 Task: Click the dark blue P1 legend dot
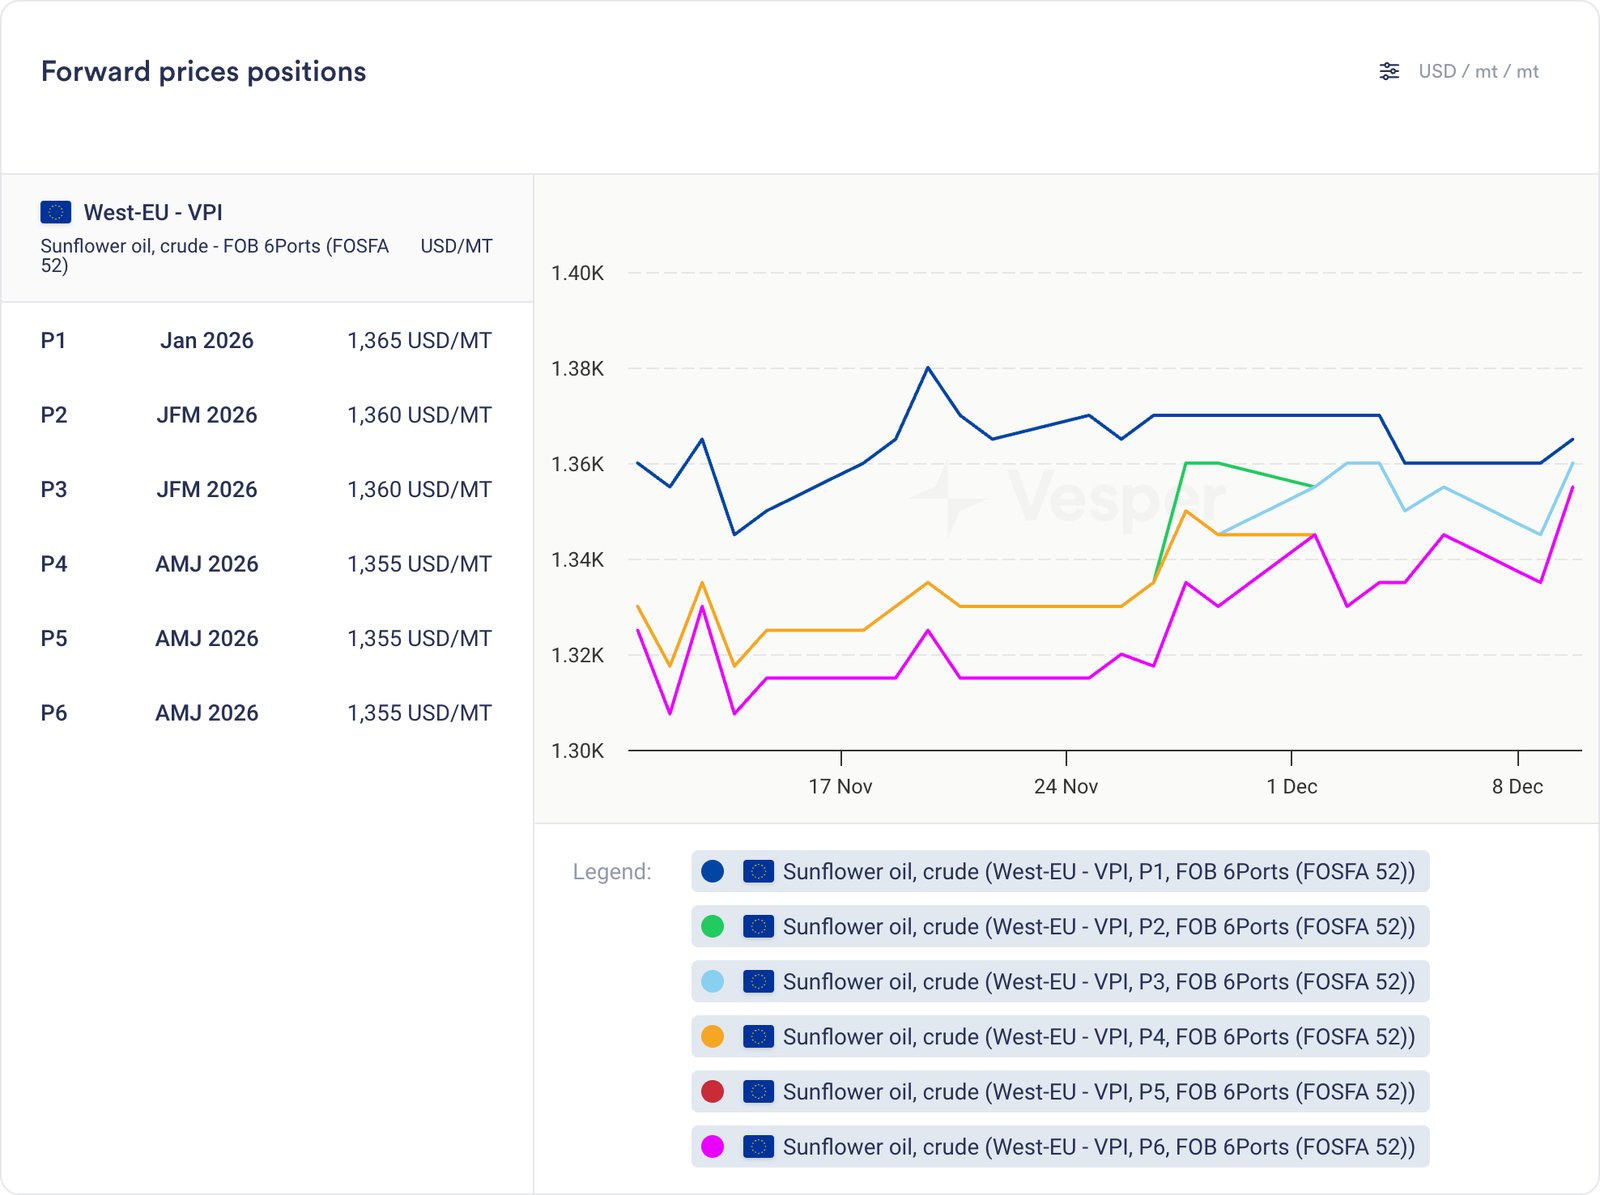(x=713, y=872)
